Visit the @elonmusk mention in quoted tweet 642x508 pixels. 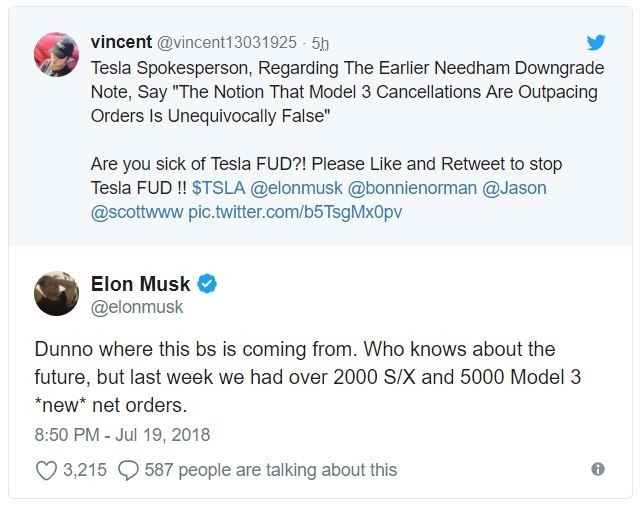296,188
